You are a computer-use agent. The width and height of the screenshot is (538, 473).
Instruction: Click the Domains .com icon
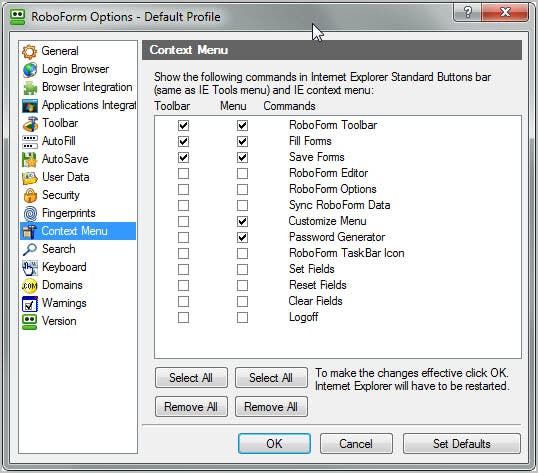click(x=30, y=286)
